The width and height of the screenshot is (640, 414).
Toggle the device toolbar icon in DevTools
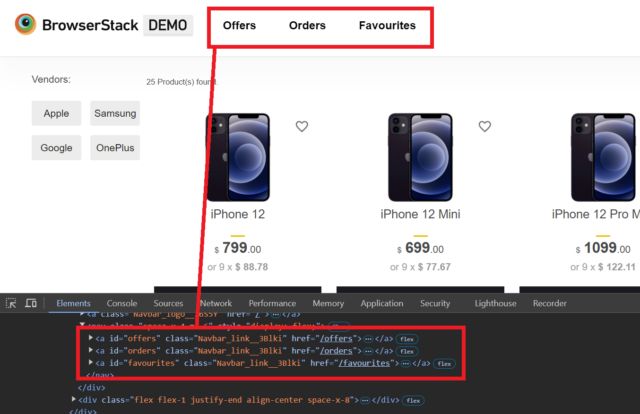pyautogui.click(x=31, y=303)
